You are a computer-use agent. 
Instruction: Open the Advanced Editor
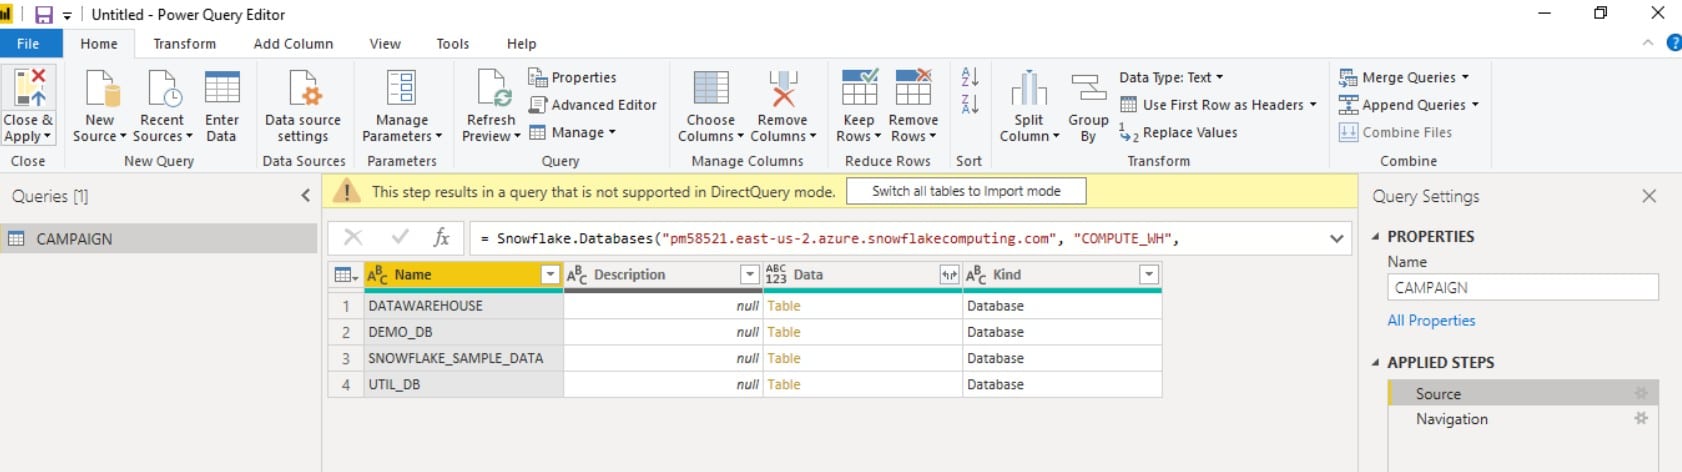[593, 104]
